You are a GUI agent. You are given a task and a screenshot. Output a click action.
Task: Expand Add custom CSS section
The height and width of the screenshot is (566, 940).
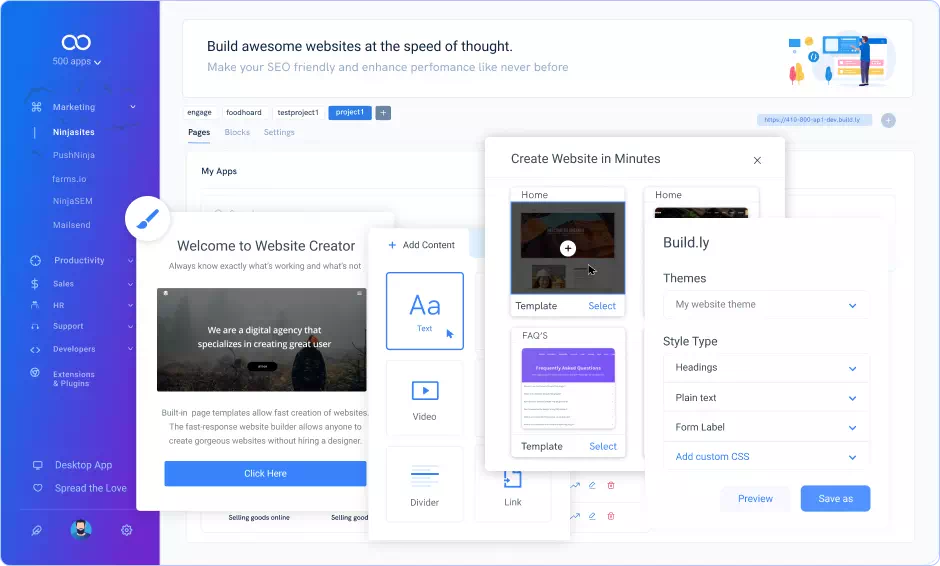click(765, 457)
